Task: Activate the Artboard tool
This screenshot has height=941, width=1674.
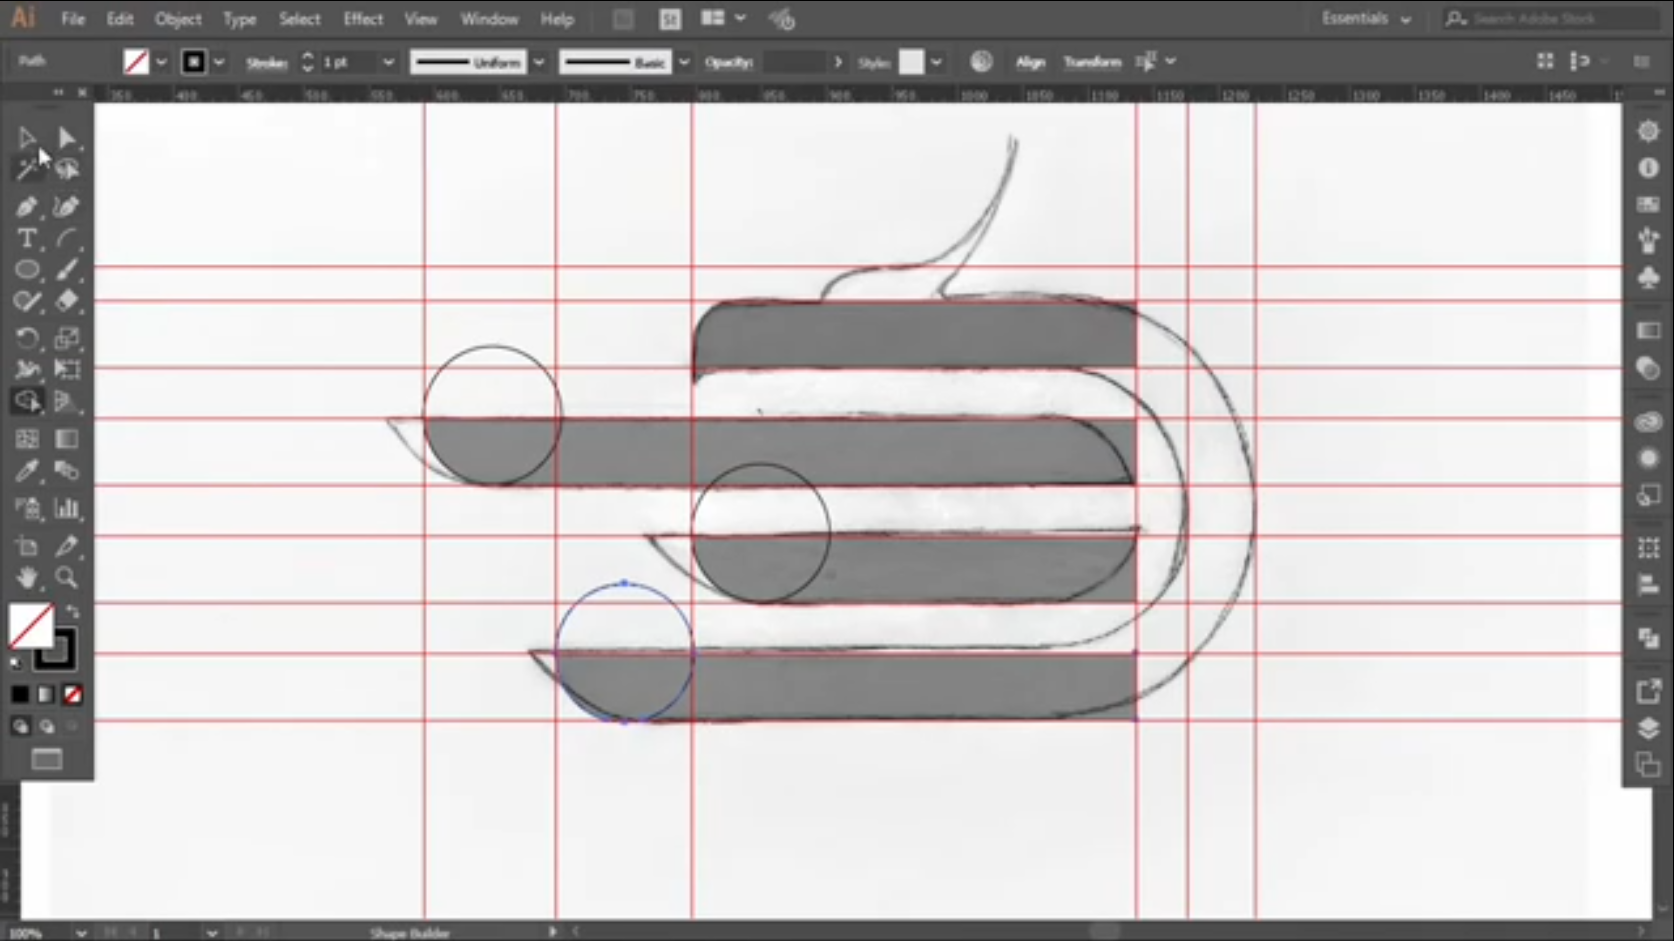Action: pos(27,546)
